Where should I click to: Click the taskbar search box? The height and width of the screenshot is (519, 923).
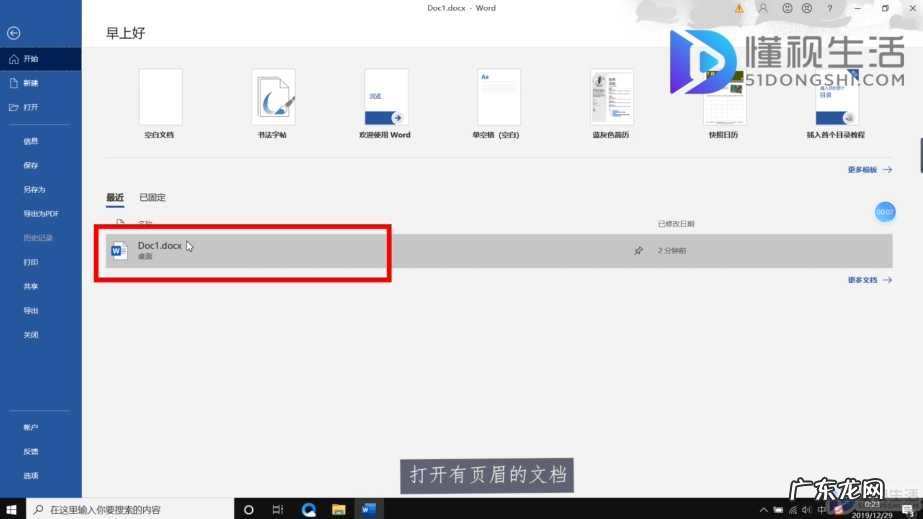point(130,509)
